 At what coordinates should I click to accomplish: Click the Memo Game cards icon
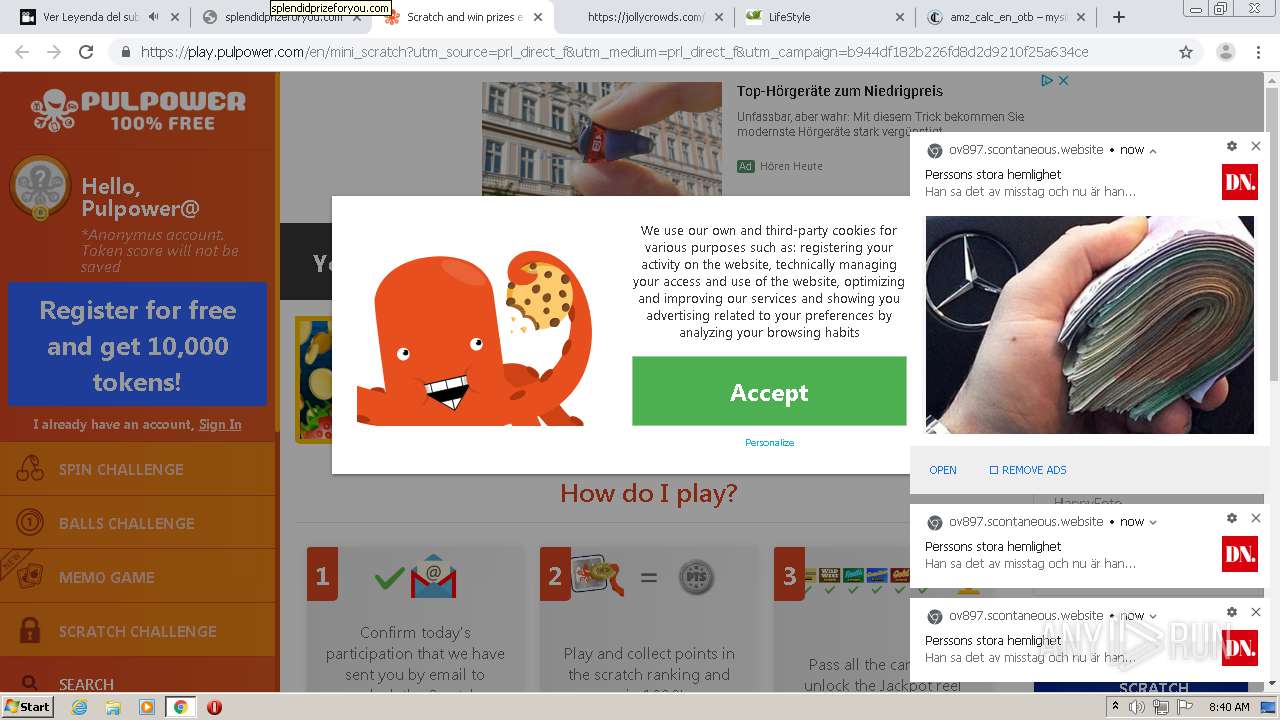30,577
